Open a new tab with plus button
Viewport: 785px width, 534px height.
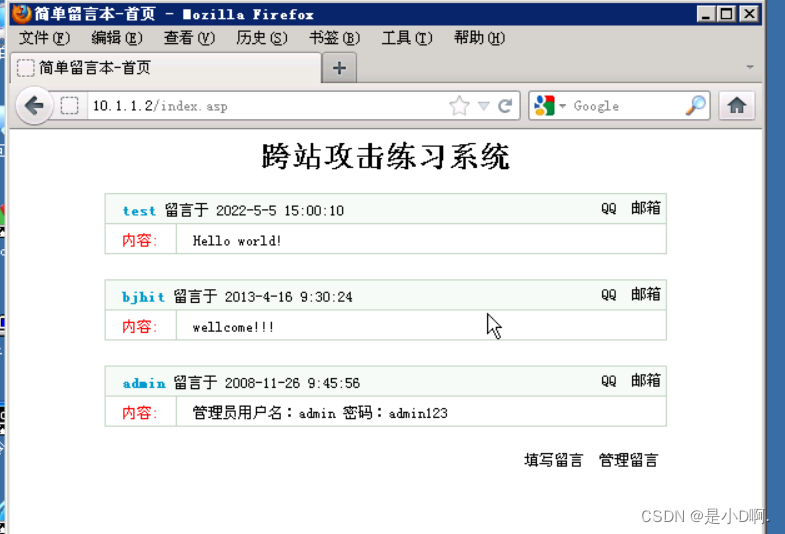tap(339, 68)
